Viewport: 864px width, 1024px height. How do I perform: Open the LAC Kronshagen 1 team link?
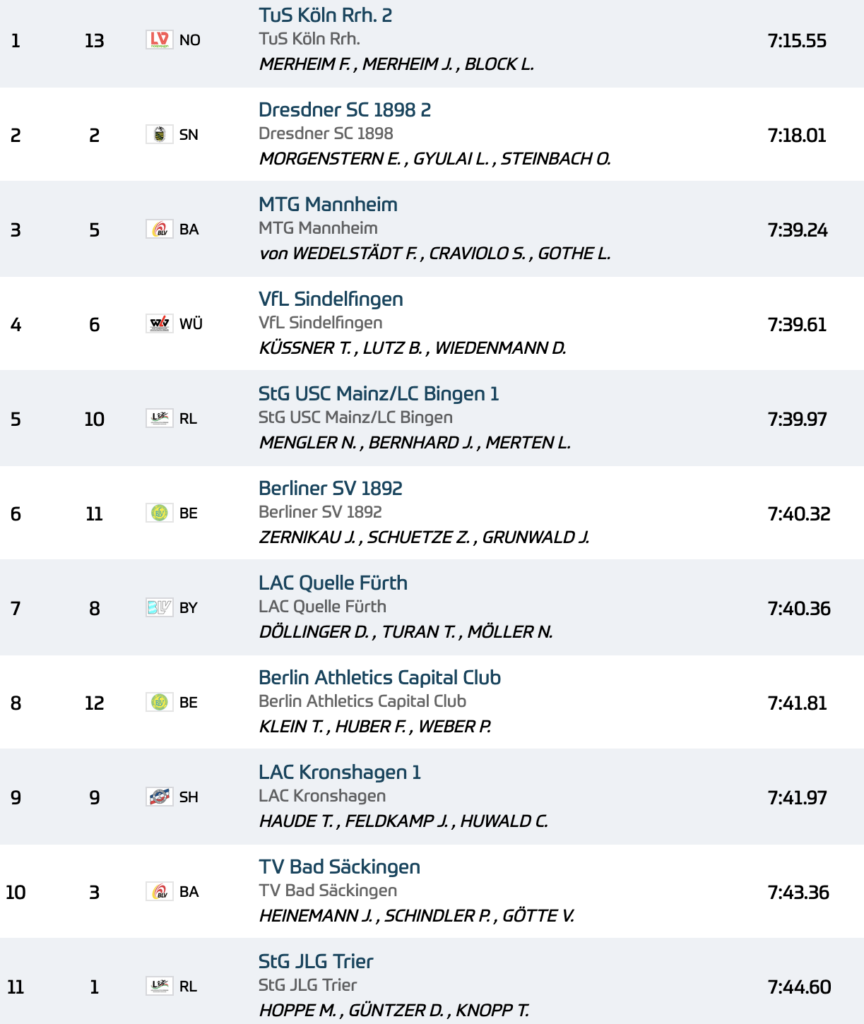[340, 772]
